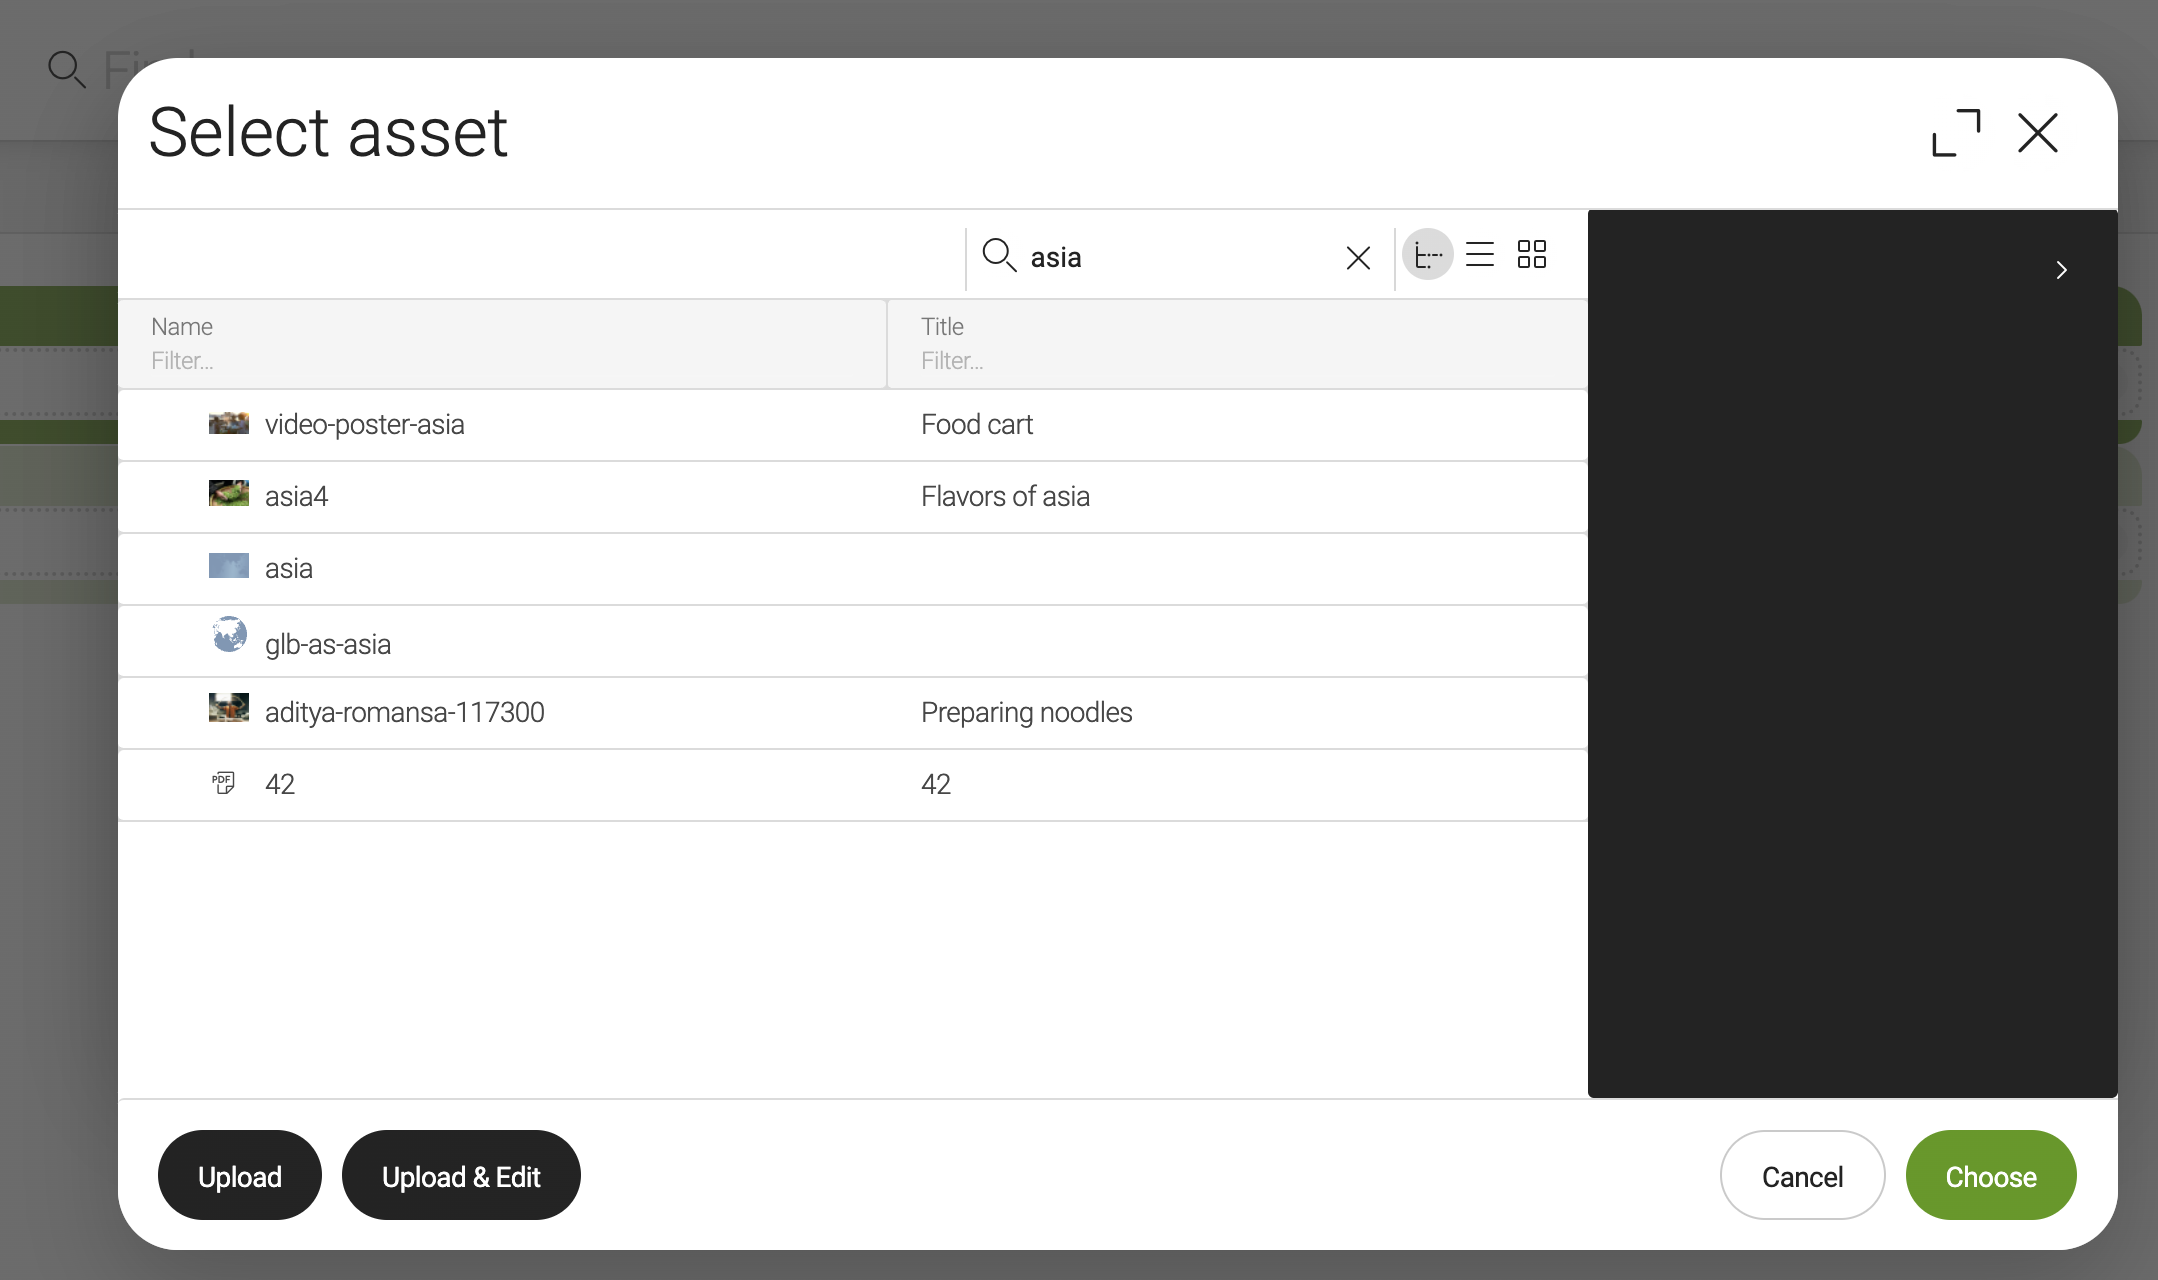
Task: Click the Upload & Edit button
Action: (460, 1175)
